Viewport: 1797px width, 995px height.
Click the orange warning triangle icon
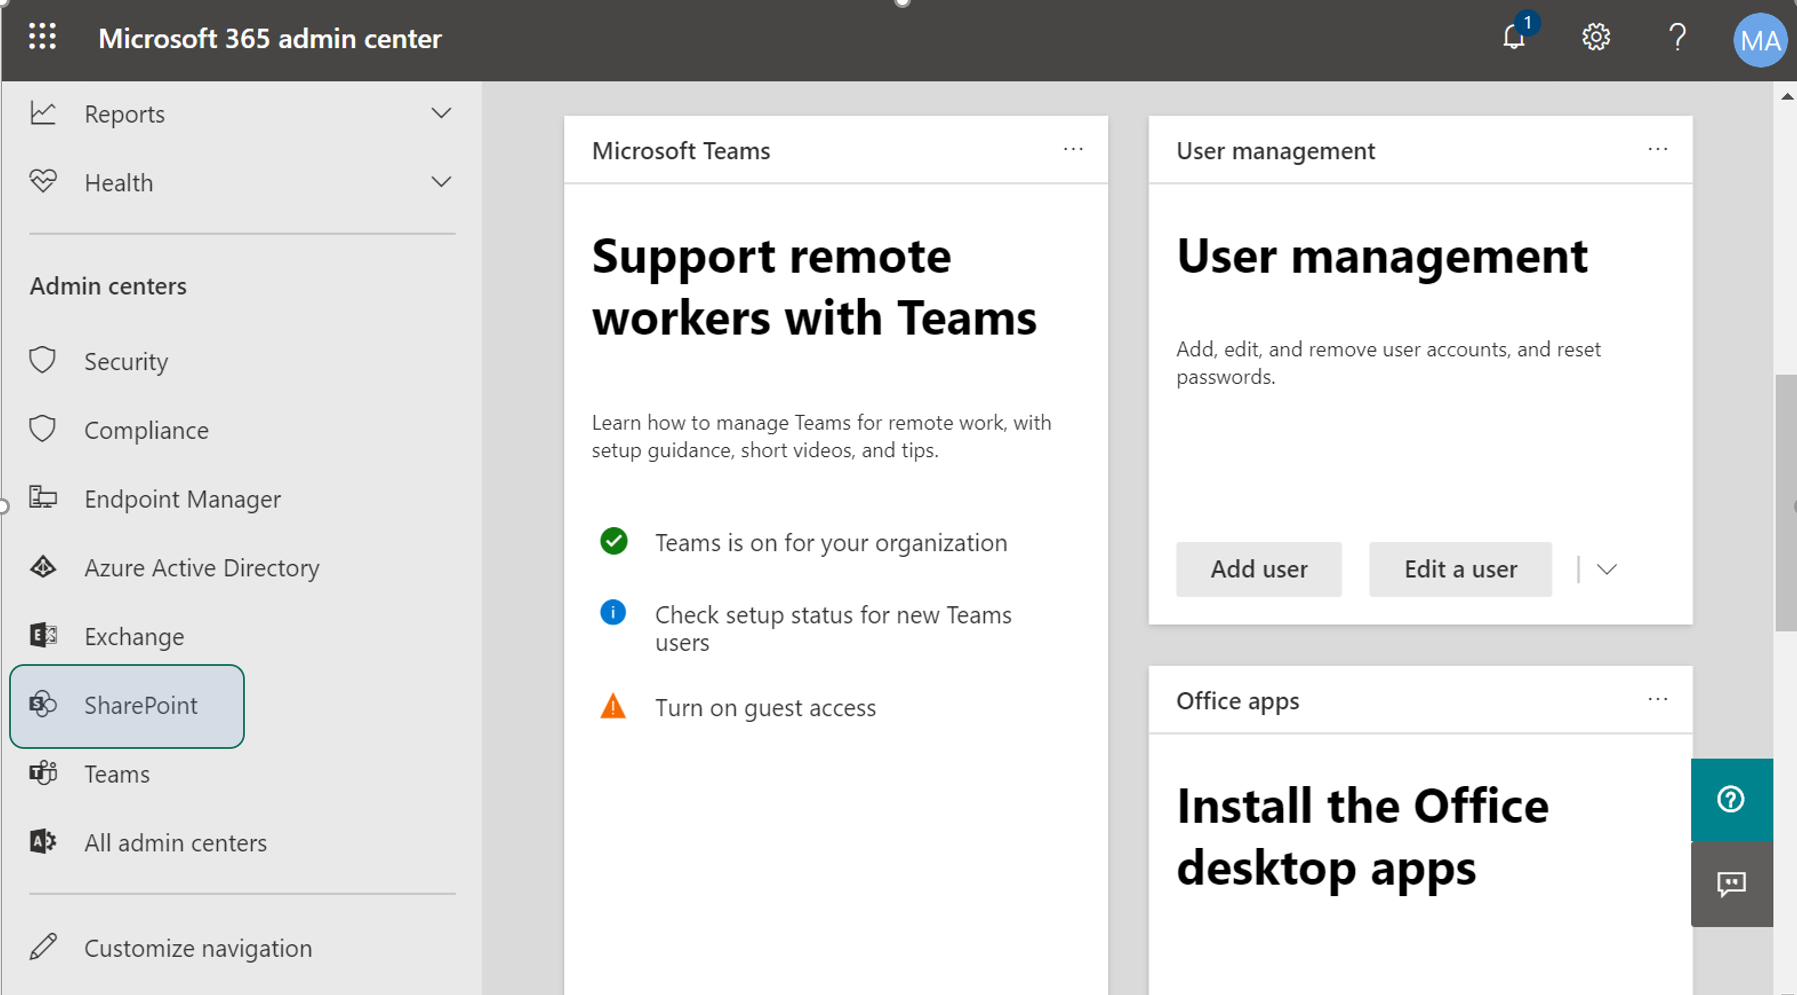click(x=613, y=706)
